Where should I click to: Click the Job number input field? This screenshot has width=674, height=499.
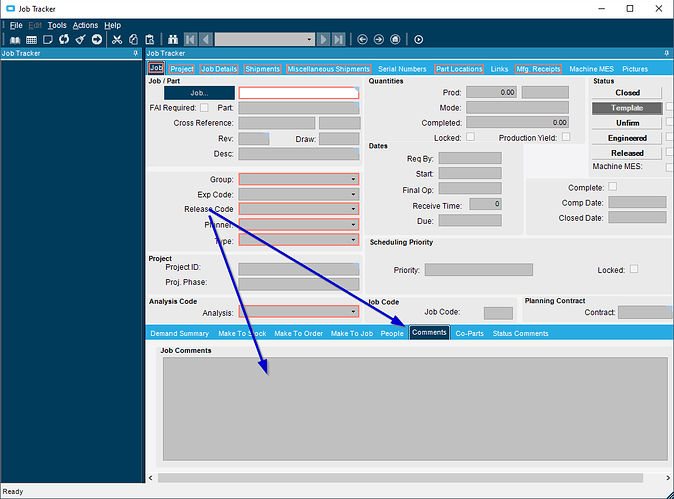click(x=299, y=93)
